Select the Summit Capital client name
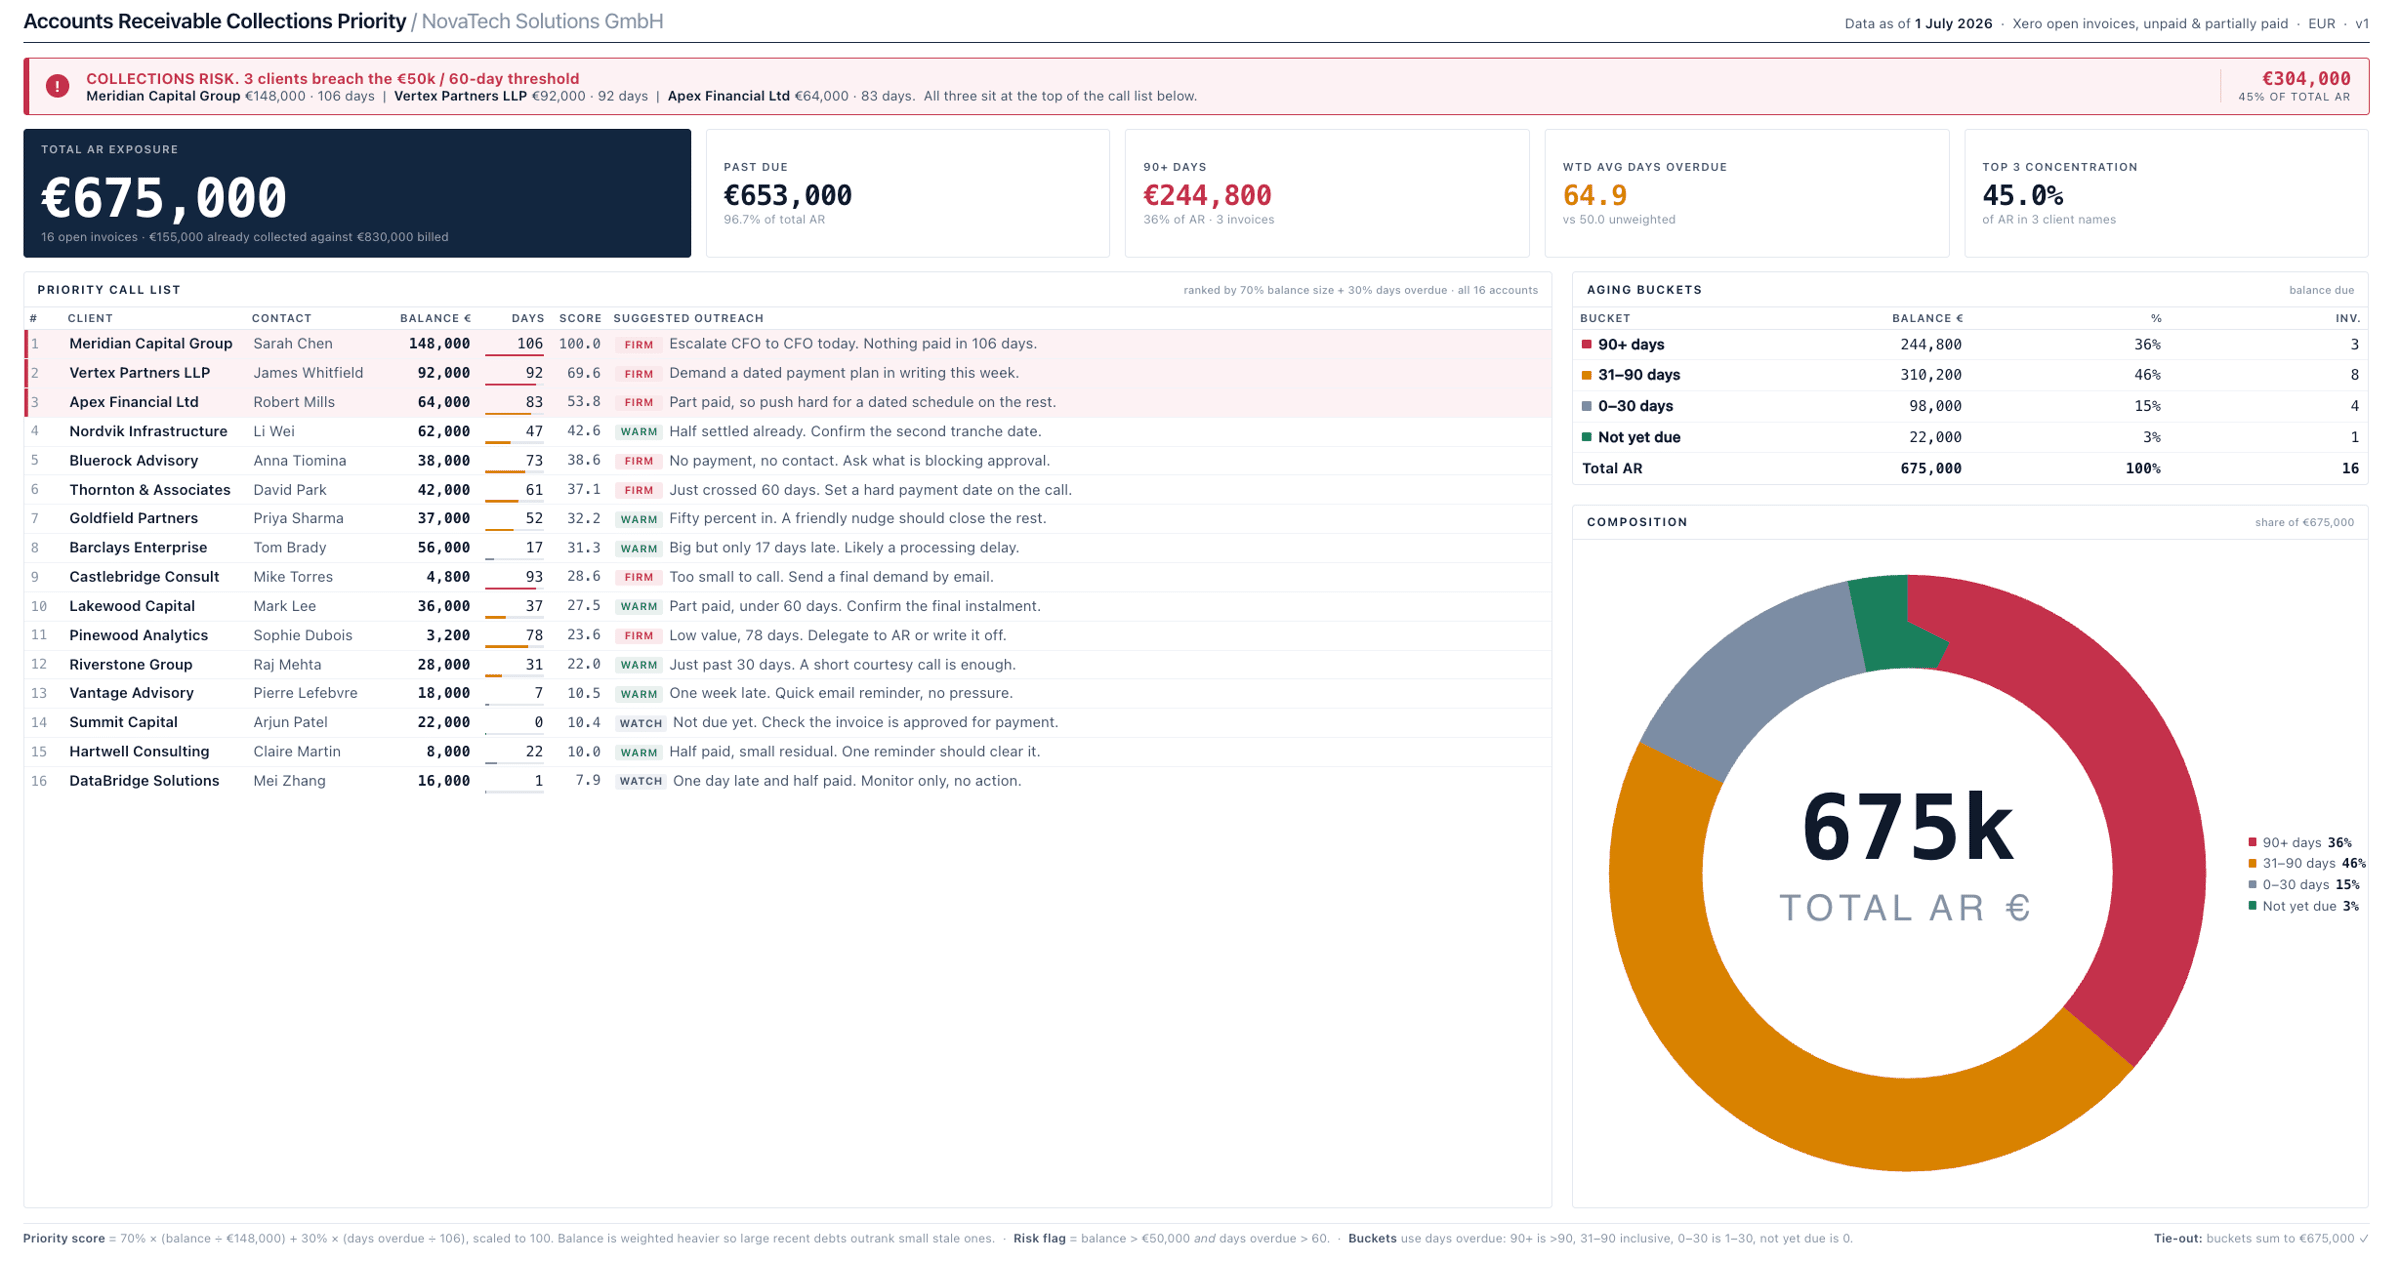The height and width of the screenshot is (1262, 2400). coord(123,722)
